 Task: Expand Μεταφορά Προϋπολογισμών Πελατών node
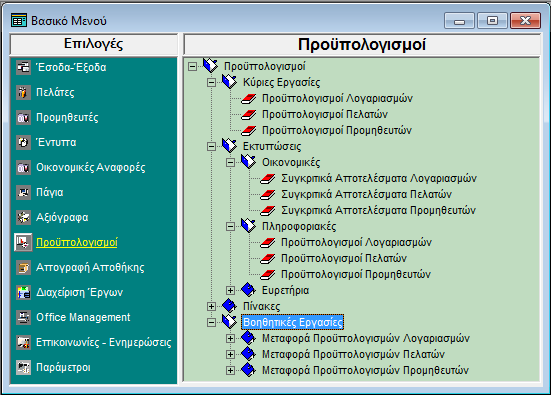[x=230, y=354]
